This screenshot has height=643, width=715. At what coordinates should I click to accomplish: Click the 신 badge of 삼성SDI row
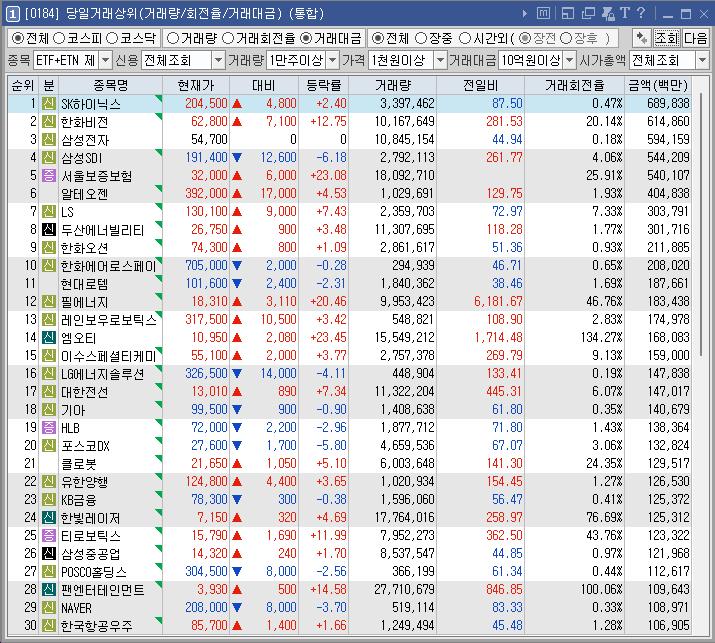49,157
